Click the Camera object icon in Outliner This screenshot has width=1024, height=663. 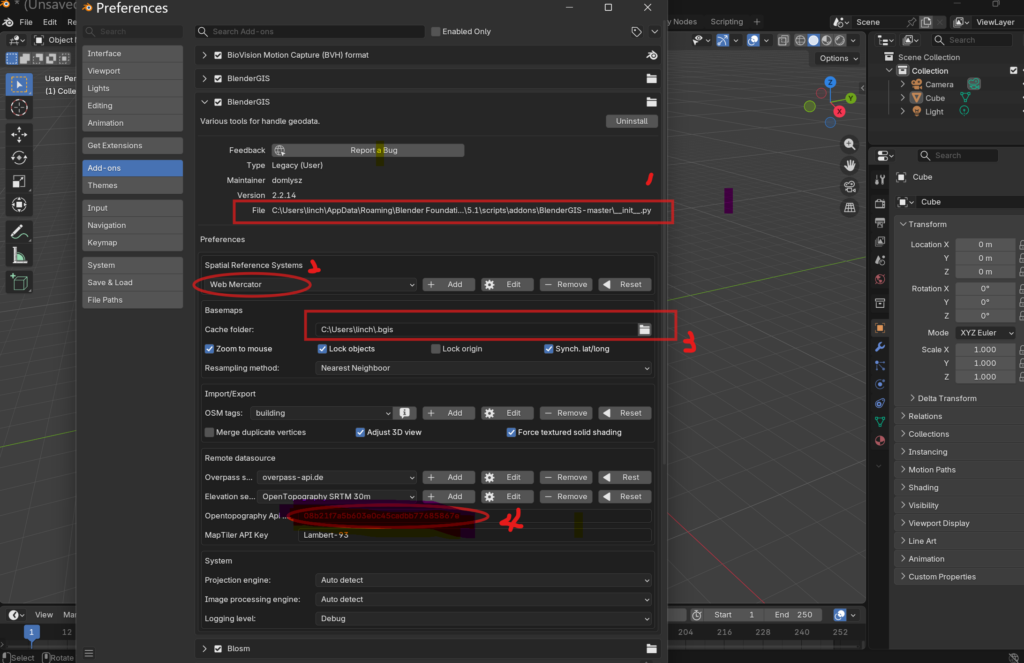pos(916,84)
